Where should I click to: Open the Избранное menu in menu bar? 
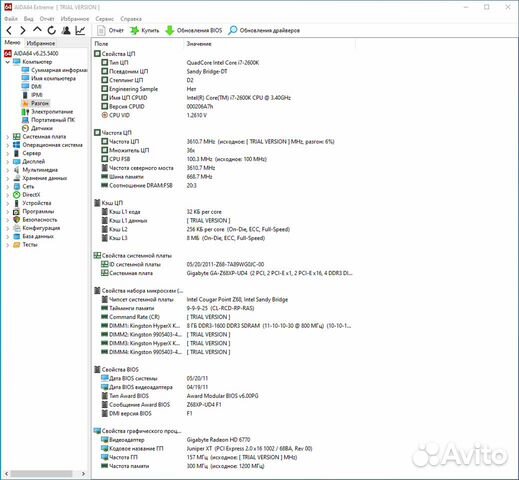point(75,19)
